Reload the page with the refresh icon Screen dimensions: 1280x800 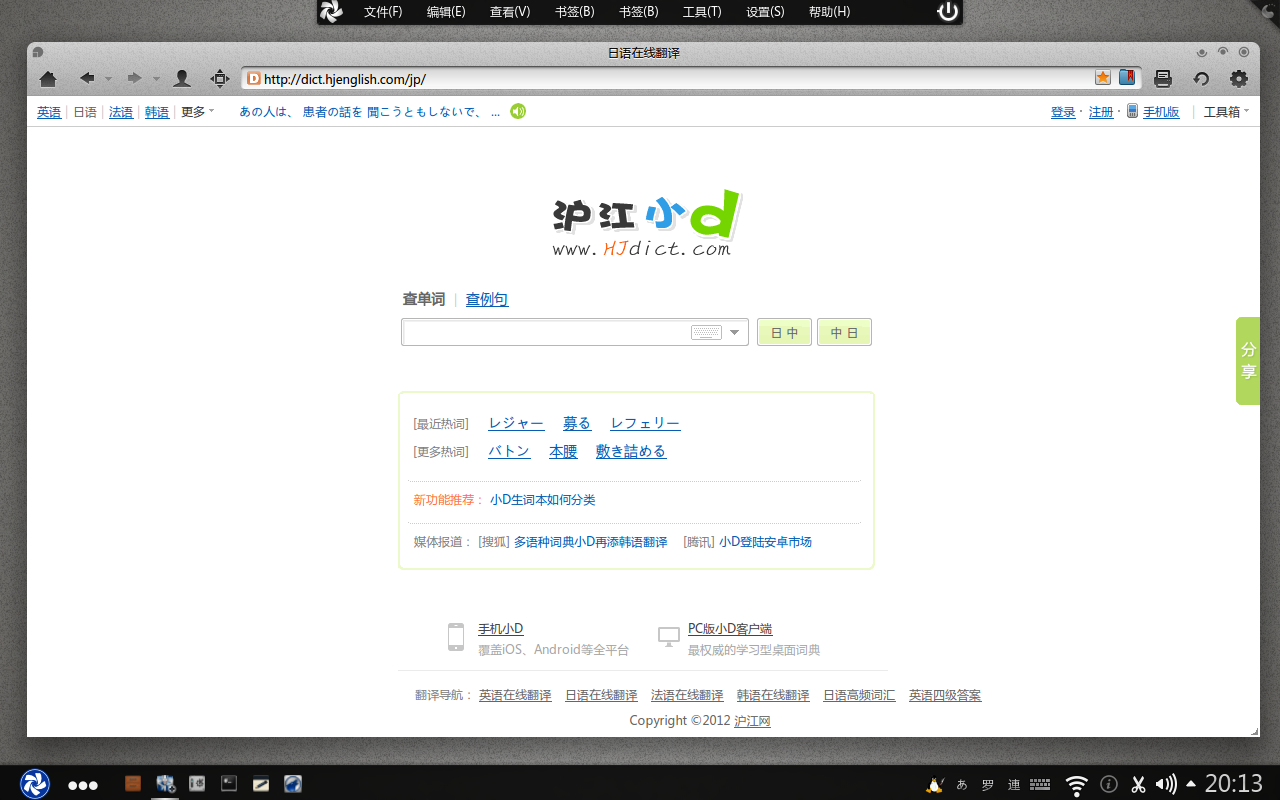pyautogui.click(x=1201, y=78)
